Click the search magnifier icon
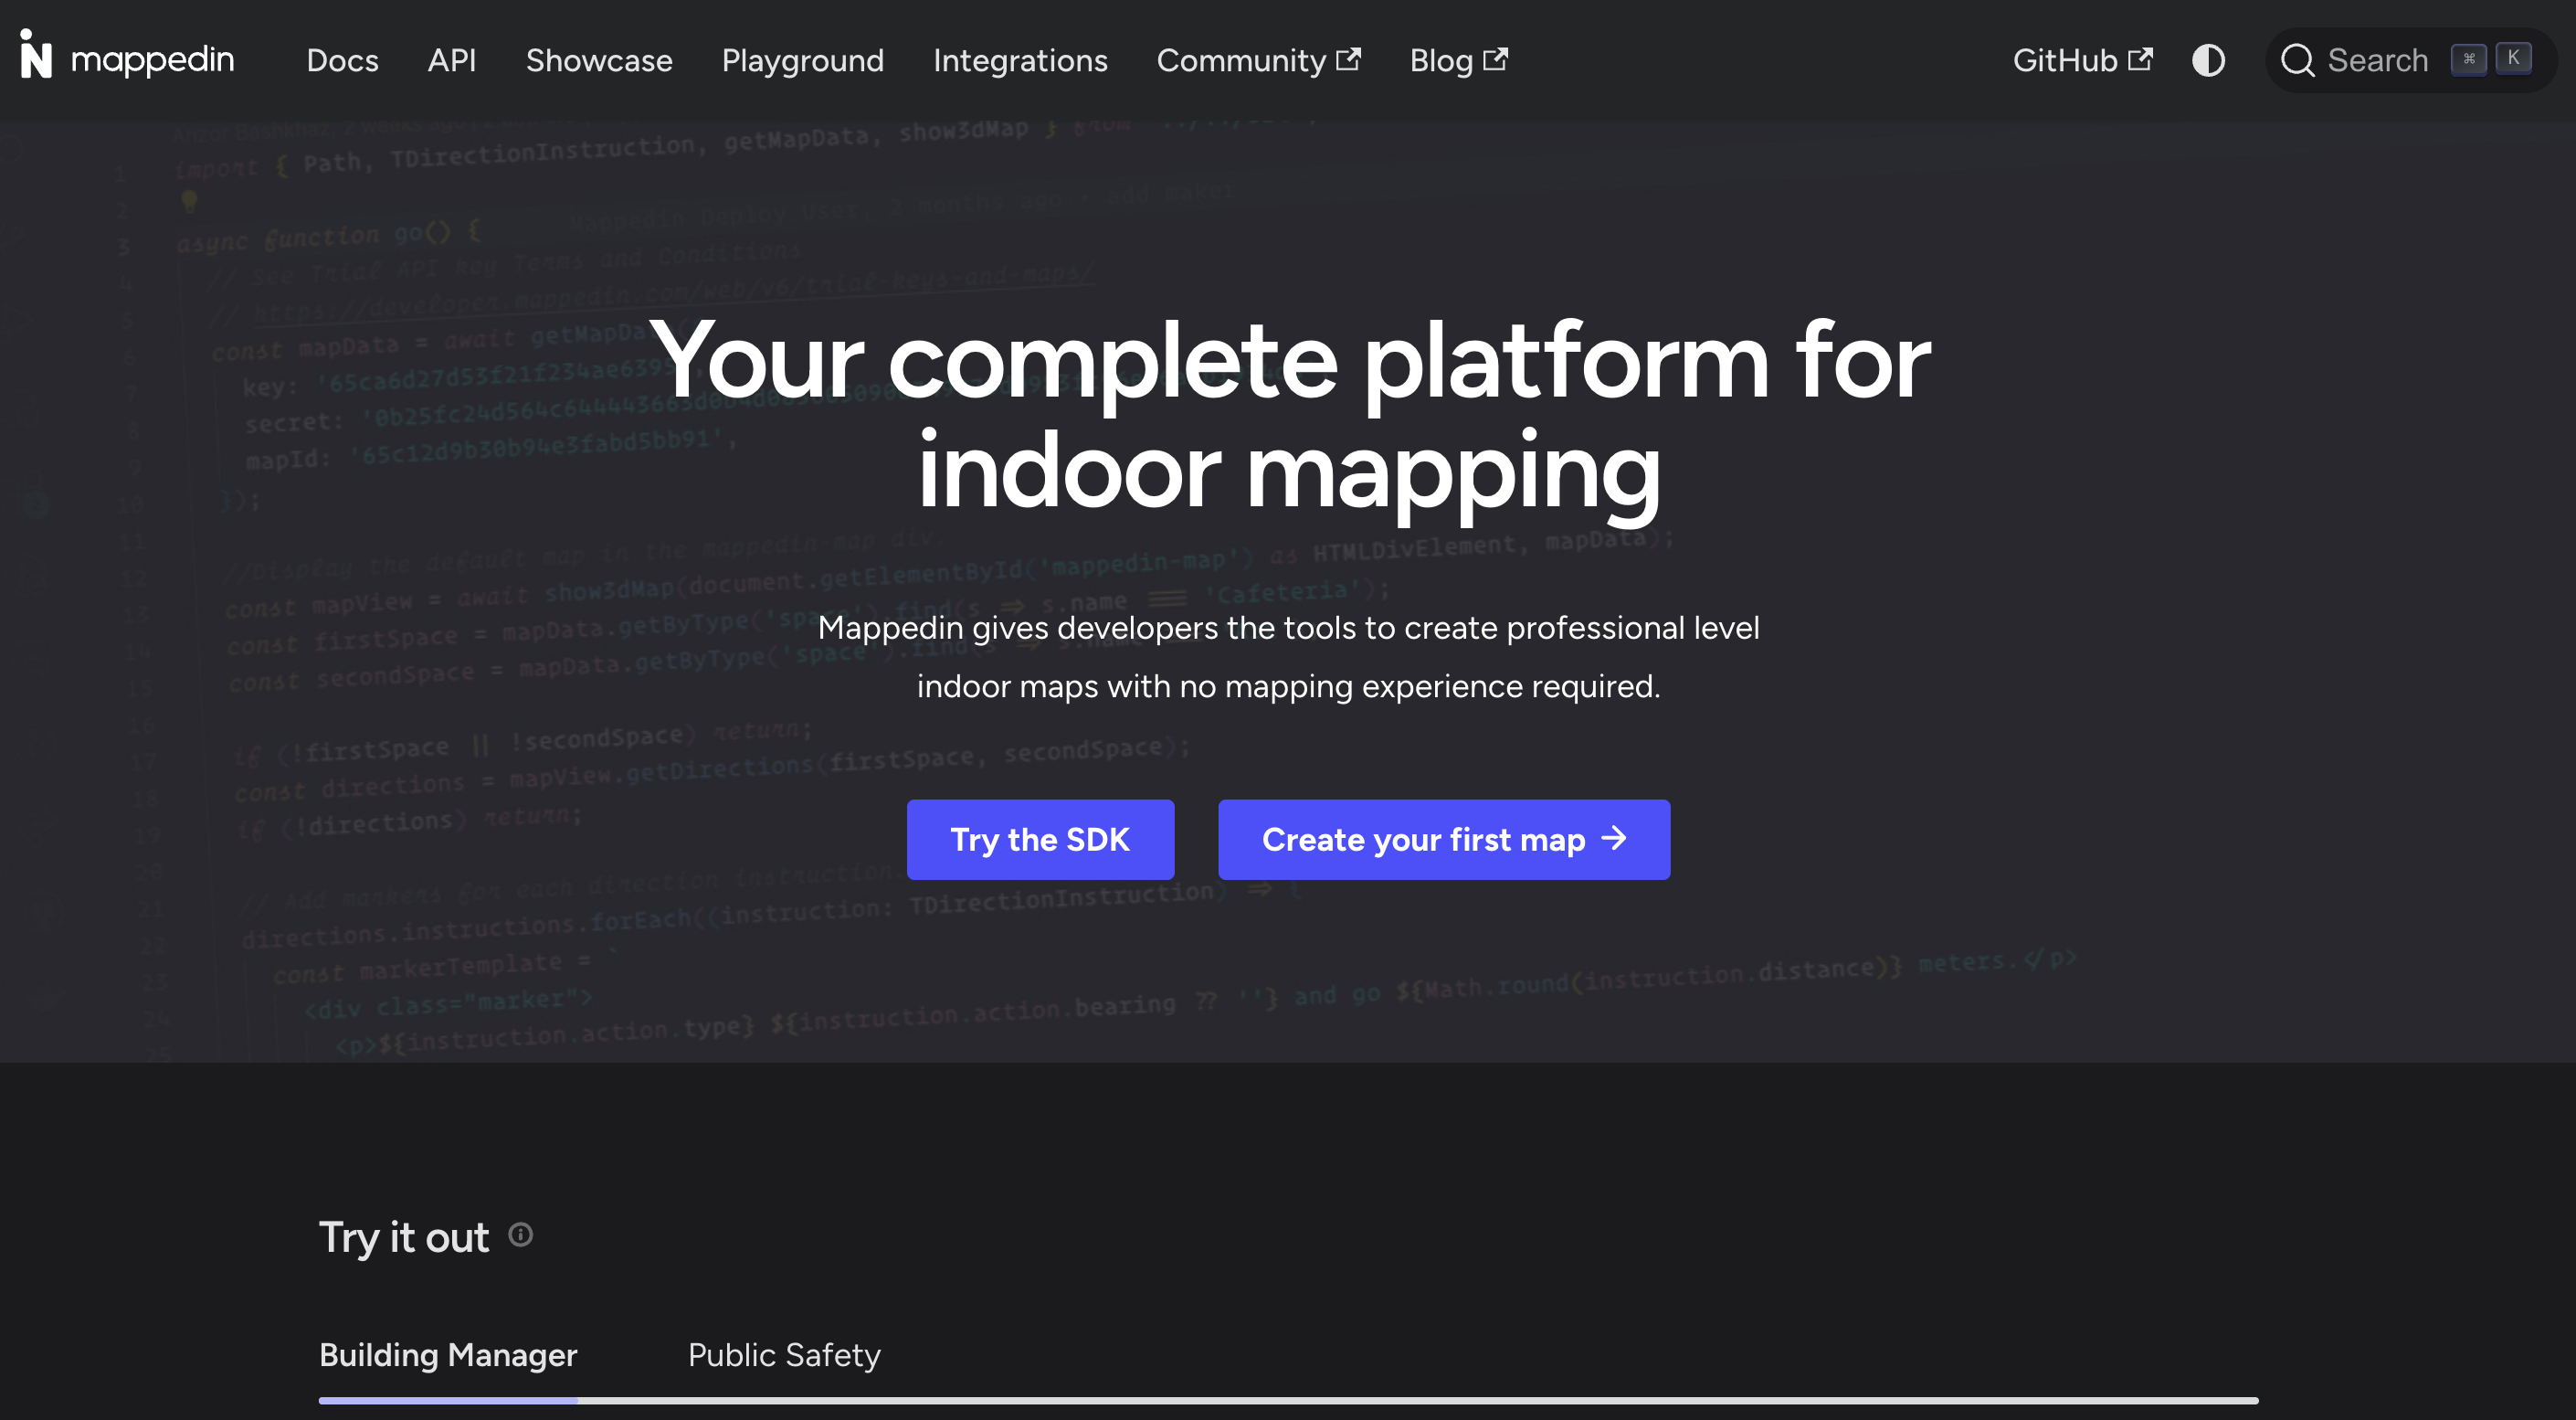The height and width of the screenshot is (1420, 2576). [2298, 60]
